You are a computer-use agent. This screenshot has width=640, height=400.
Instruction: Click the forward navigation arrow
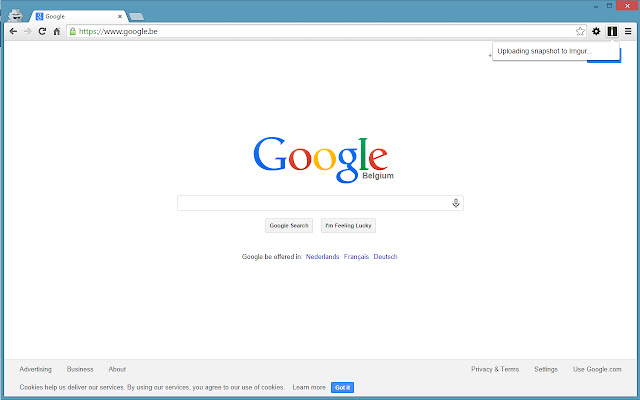tap(27, 31)
